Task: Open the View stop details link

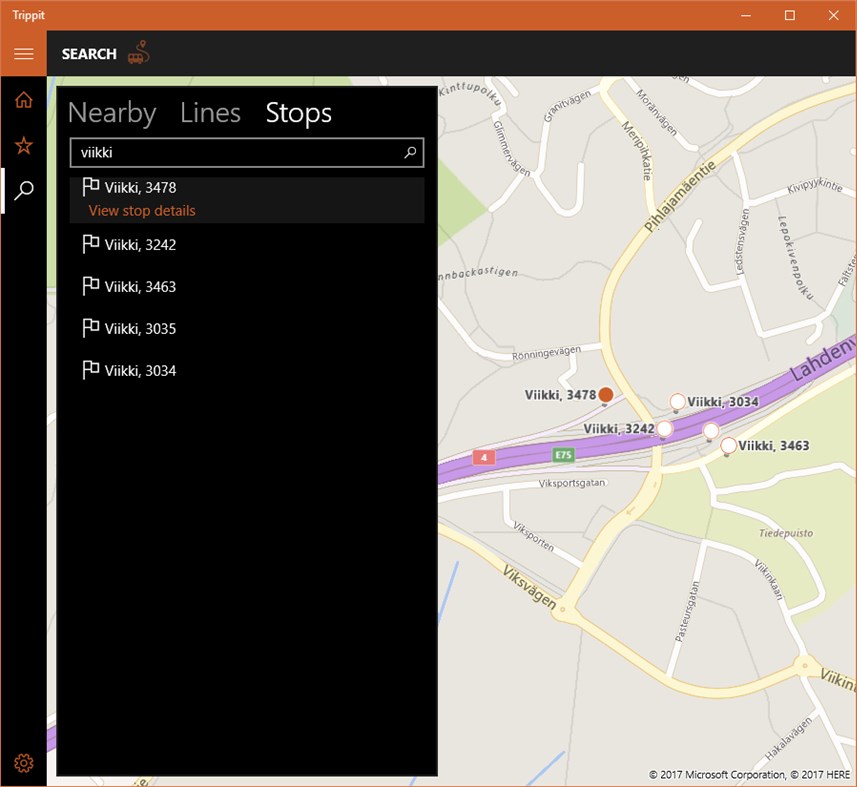Action: 139,210
